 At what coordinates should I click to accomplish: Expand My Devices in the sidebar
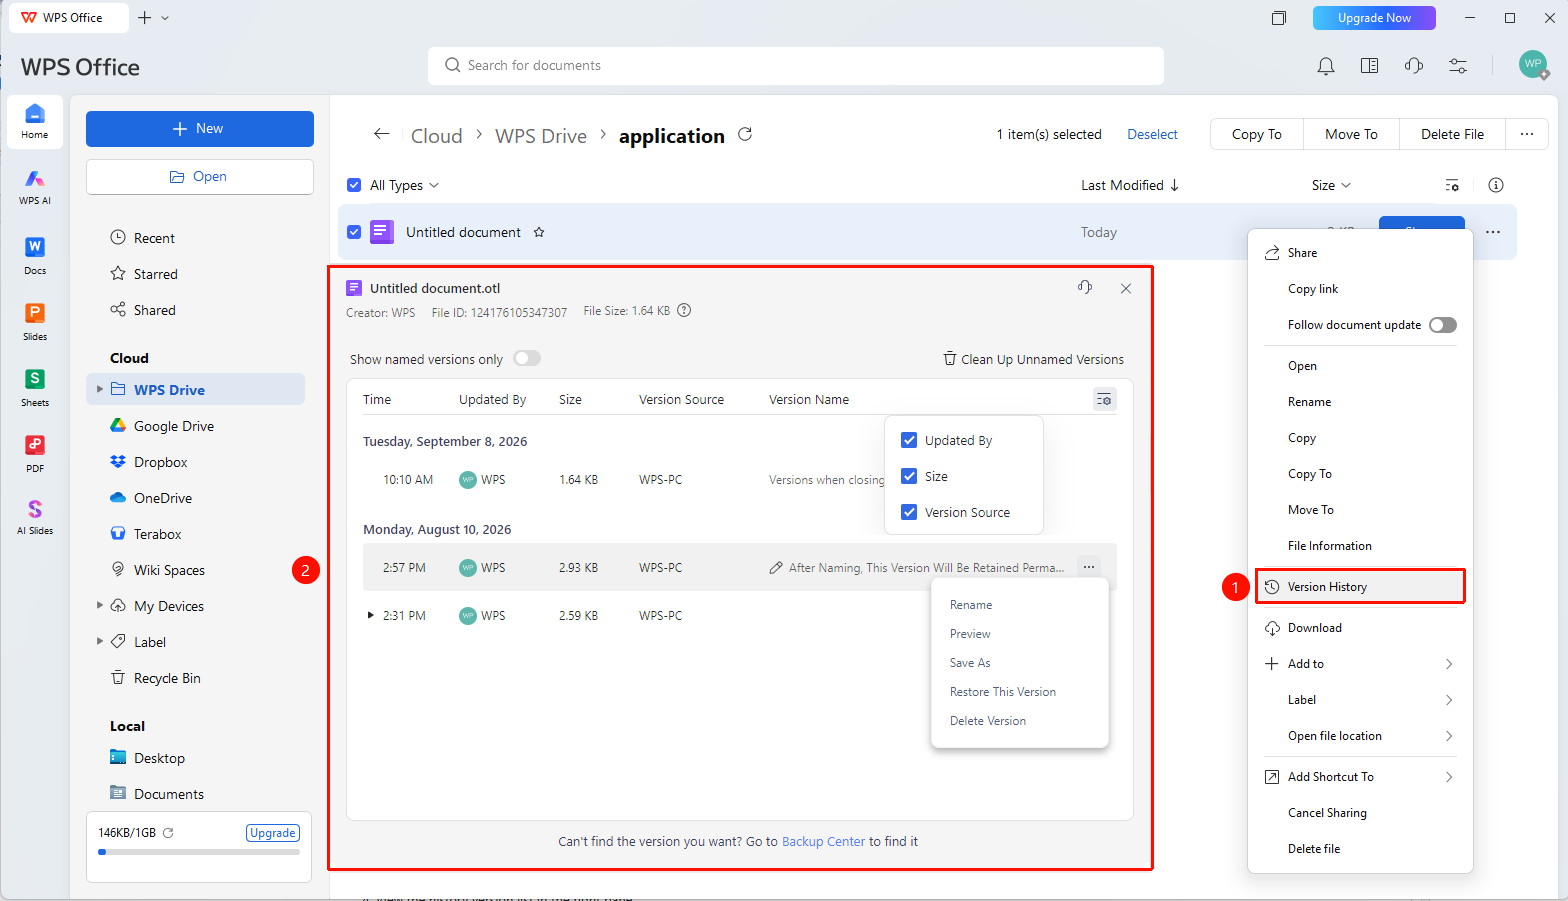coord(99,605)
